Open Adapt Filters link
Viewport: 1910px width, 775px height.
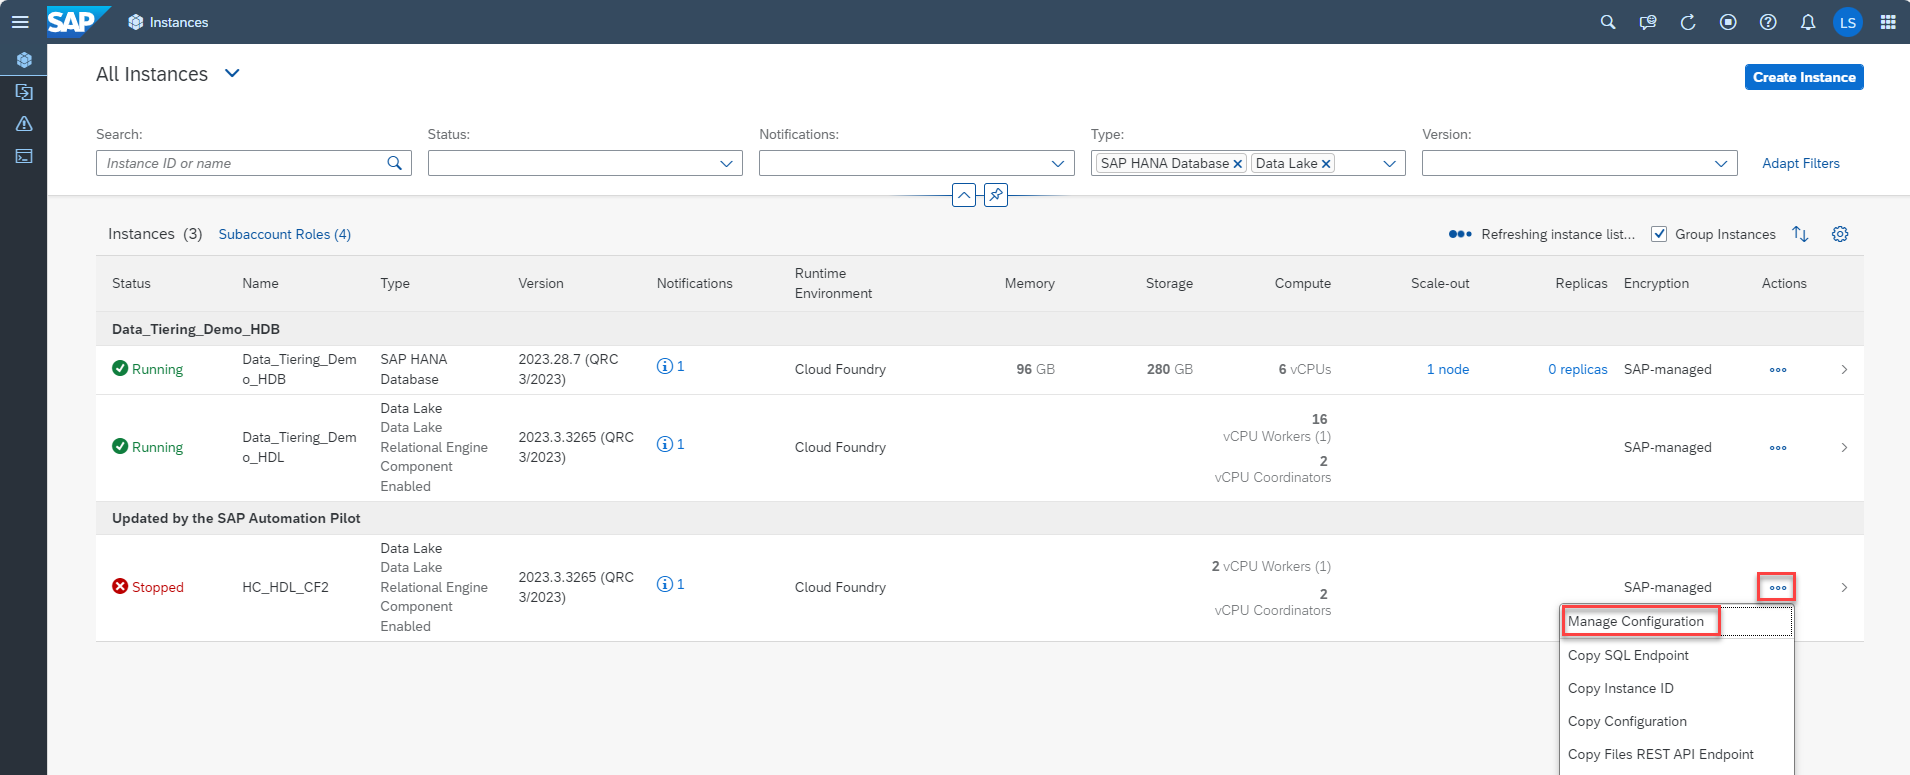1800,163
